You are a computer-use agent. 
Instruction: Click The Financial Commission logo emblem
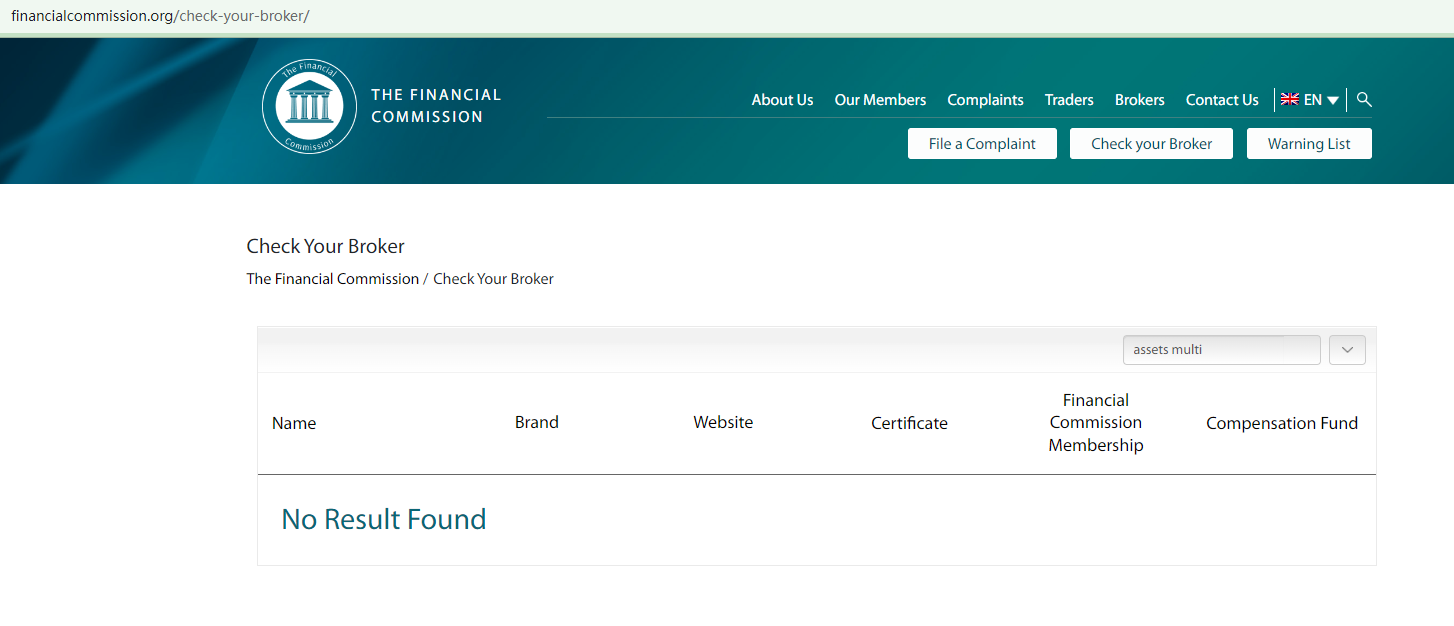309,106
